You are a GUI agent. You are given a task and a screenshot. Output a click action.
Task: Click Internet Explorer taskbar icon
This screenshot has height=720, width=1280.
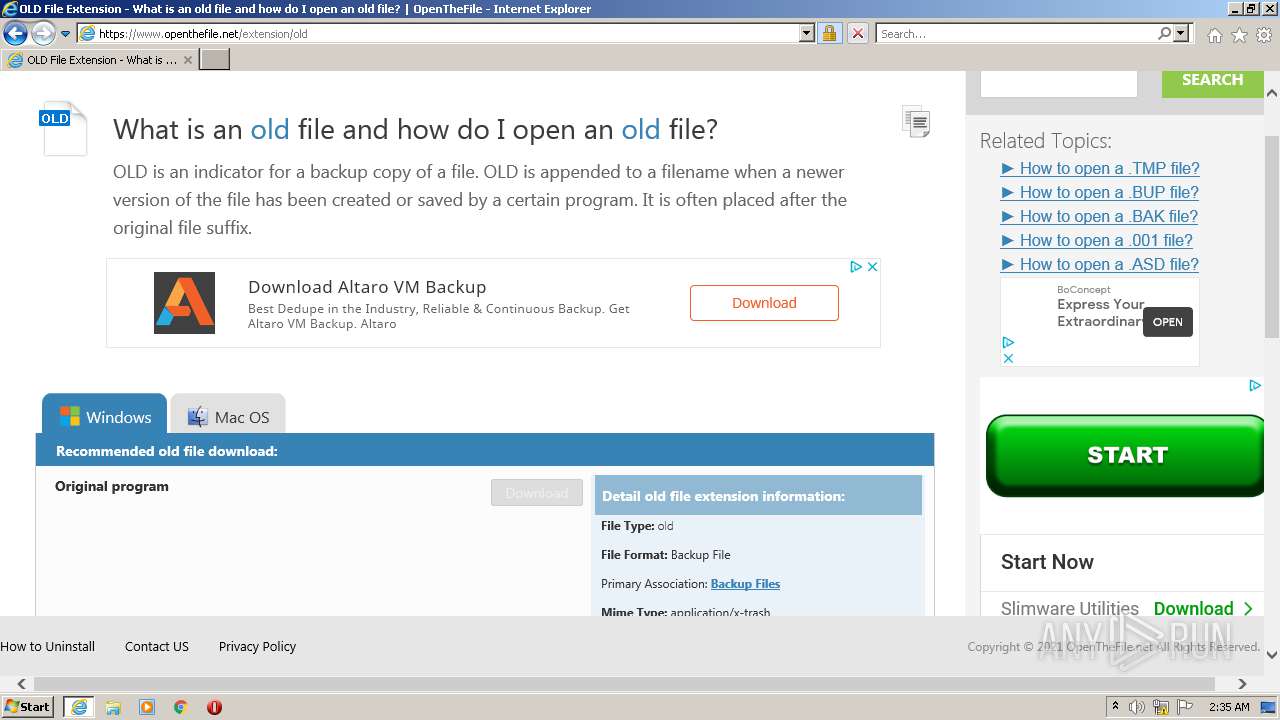coord(78,707)
